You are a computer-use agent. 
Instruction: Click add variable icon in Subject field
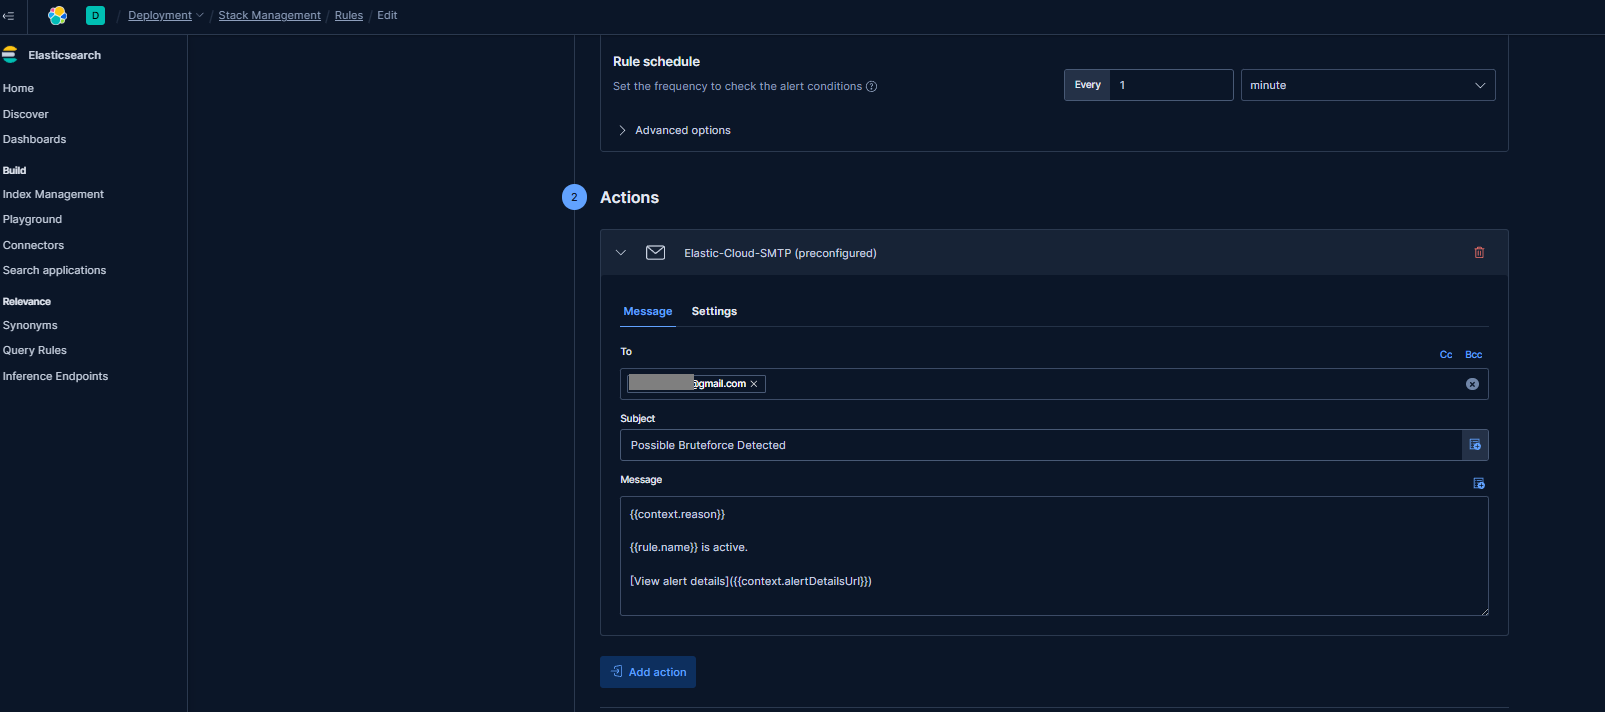[x=1475, y=445]
